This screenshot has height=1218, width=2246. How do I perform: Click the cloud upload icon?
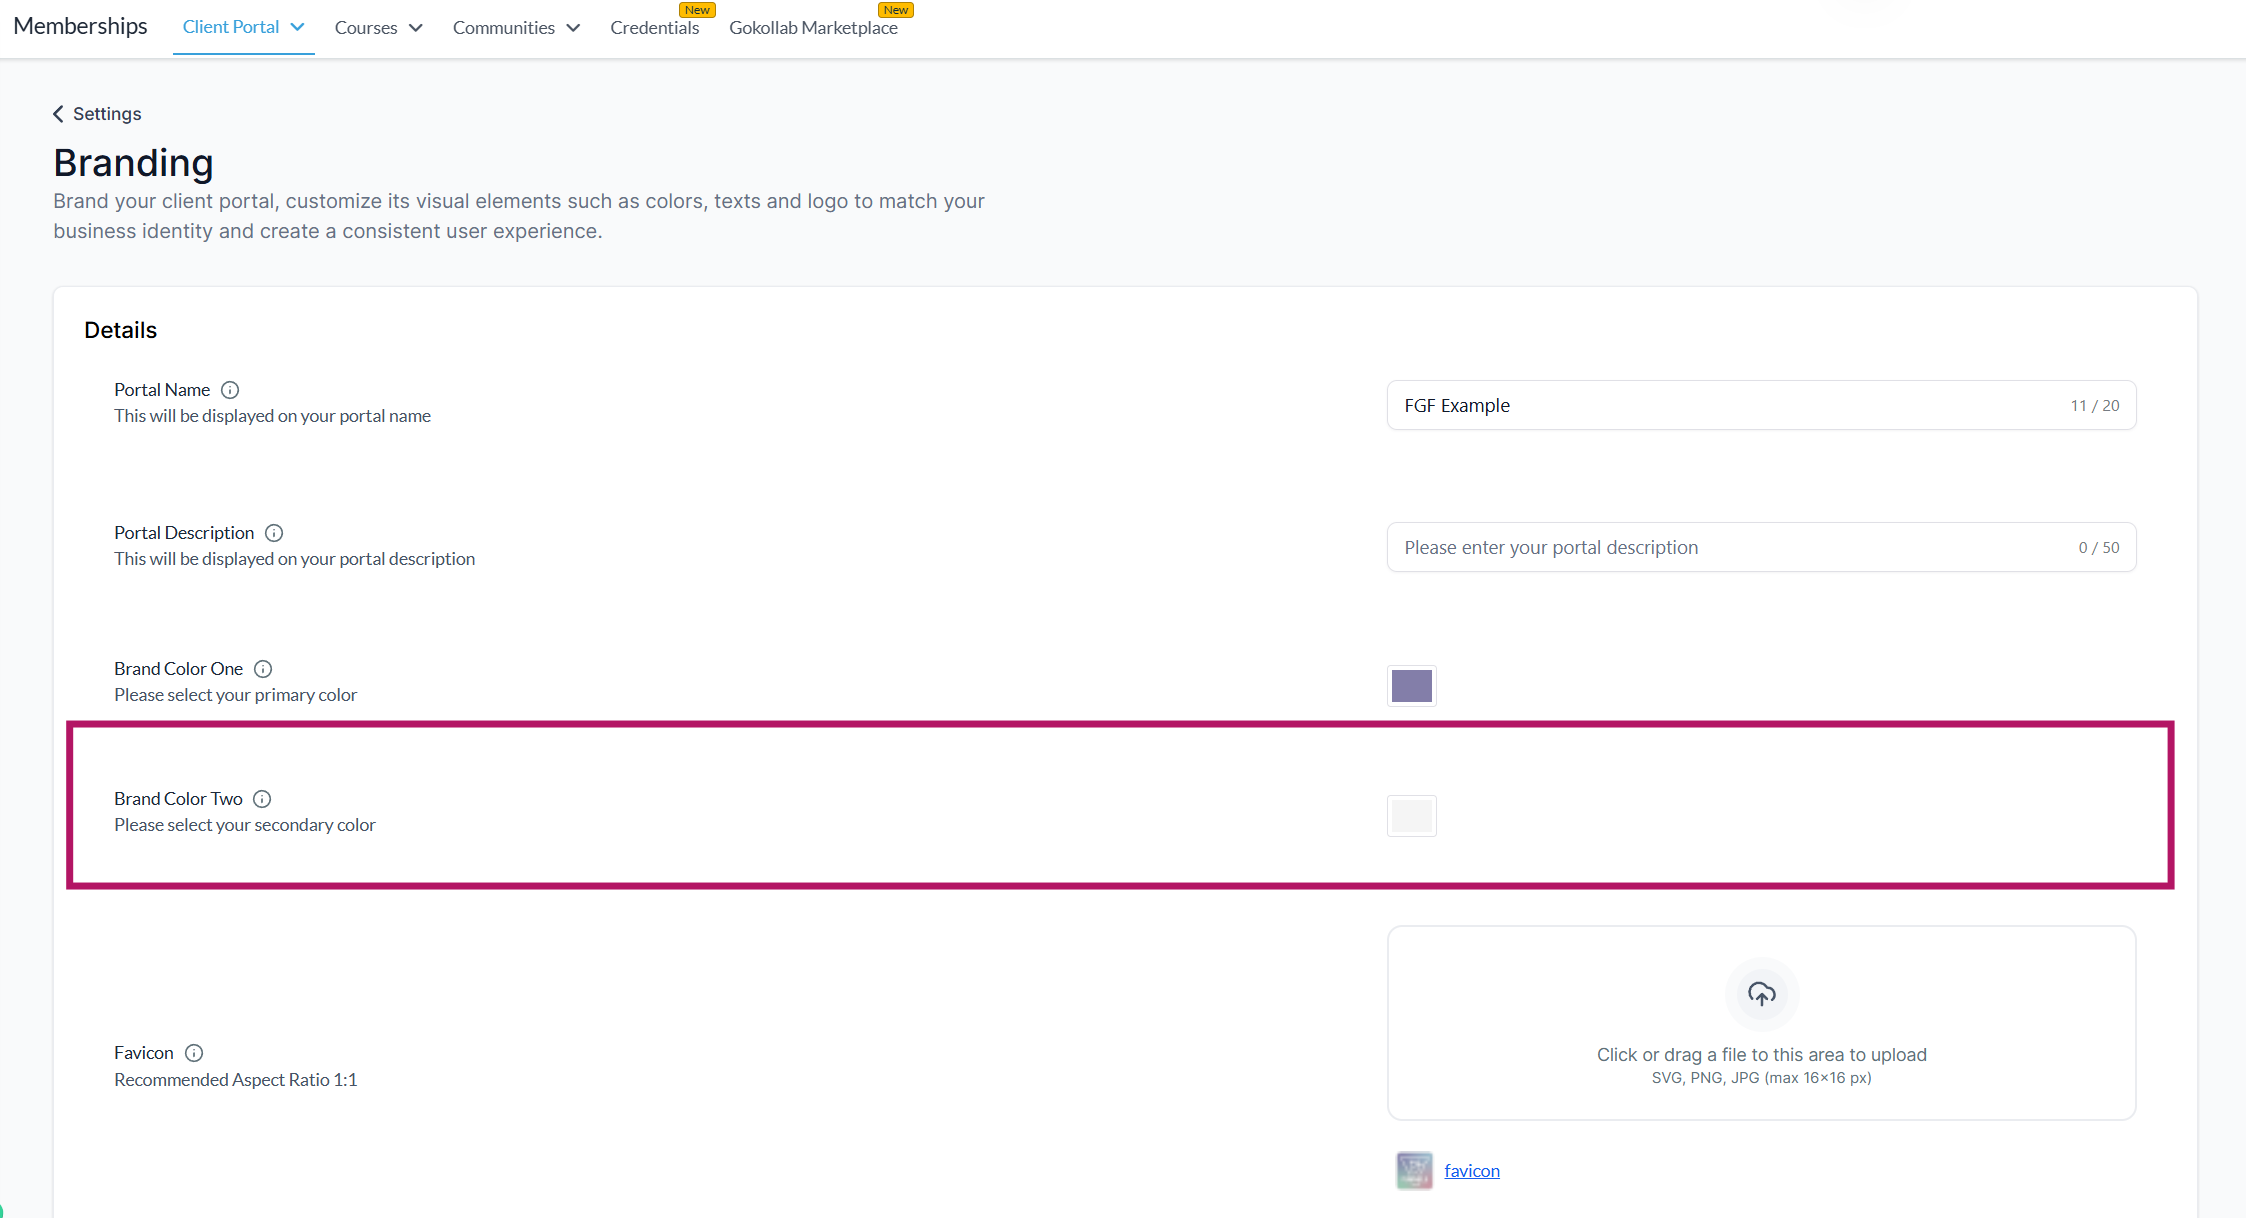(x=1761, y=994)
